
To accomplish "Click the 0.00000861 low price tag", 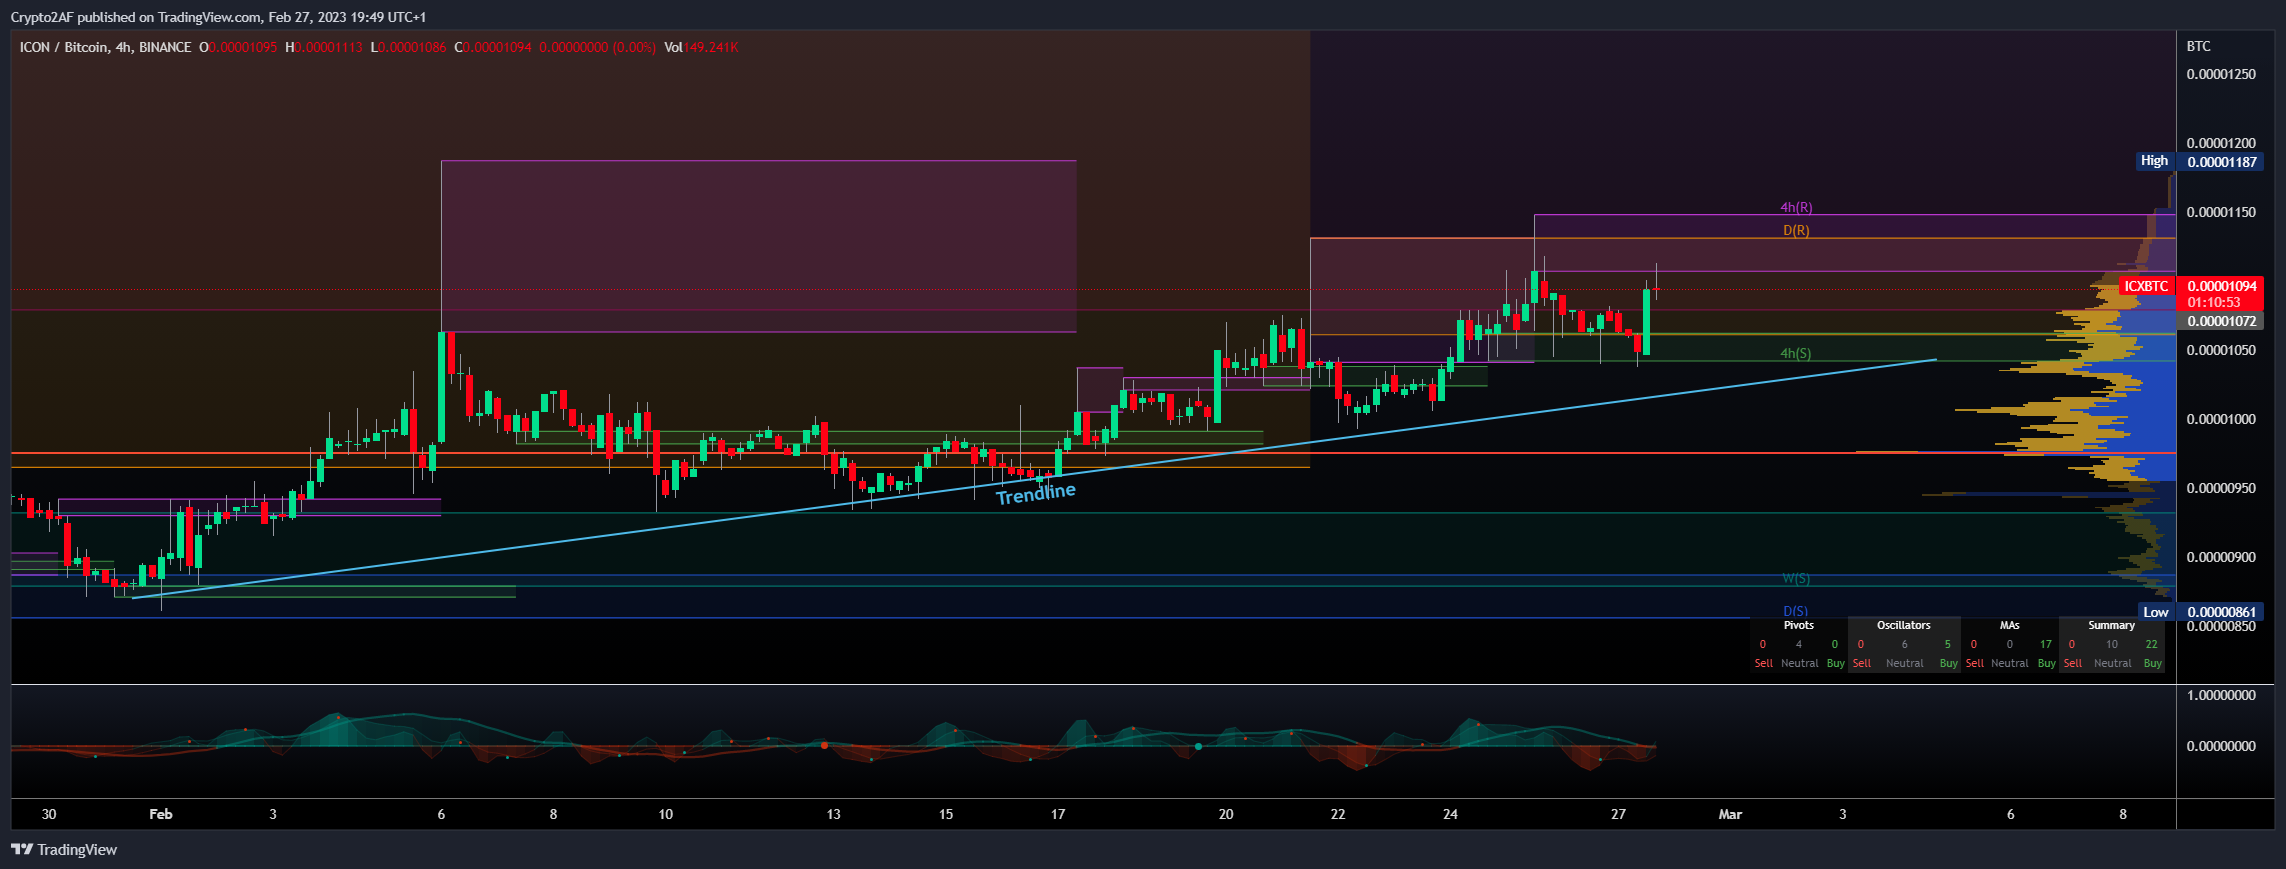I will point(2221,612).
